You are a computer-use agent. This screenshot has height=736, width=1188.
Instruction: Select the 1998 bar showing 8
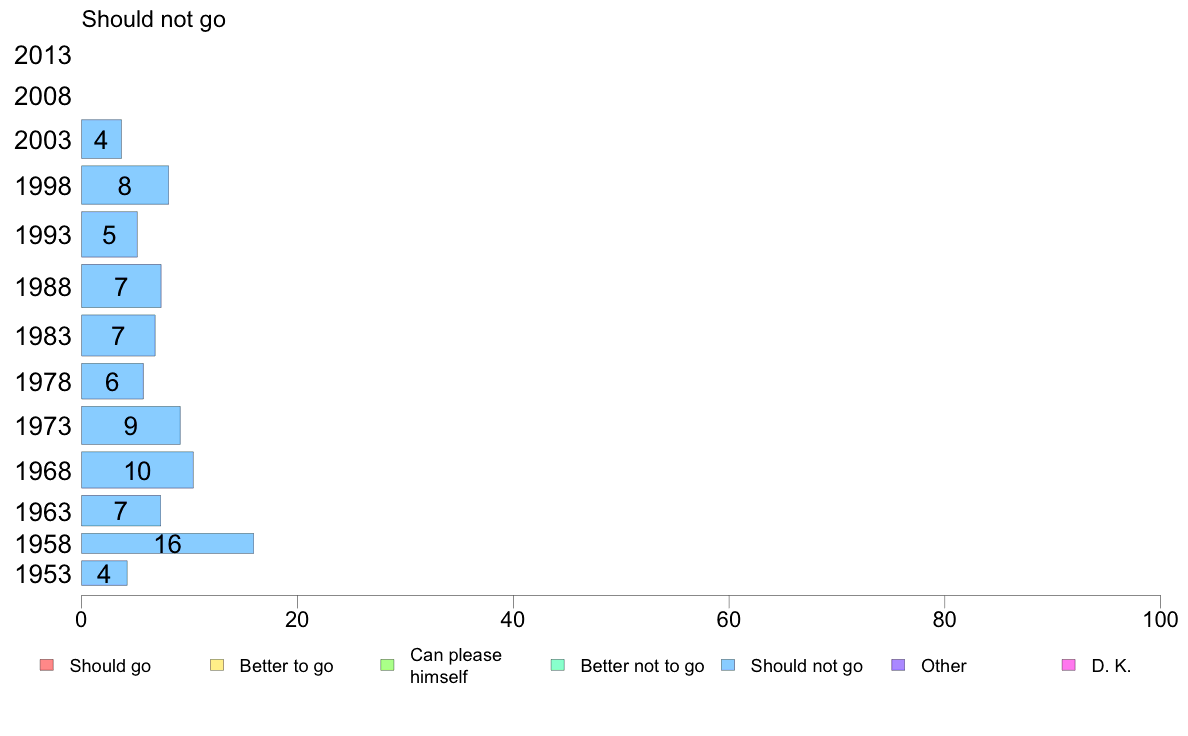[125, 185]
